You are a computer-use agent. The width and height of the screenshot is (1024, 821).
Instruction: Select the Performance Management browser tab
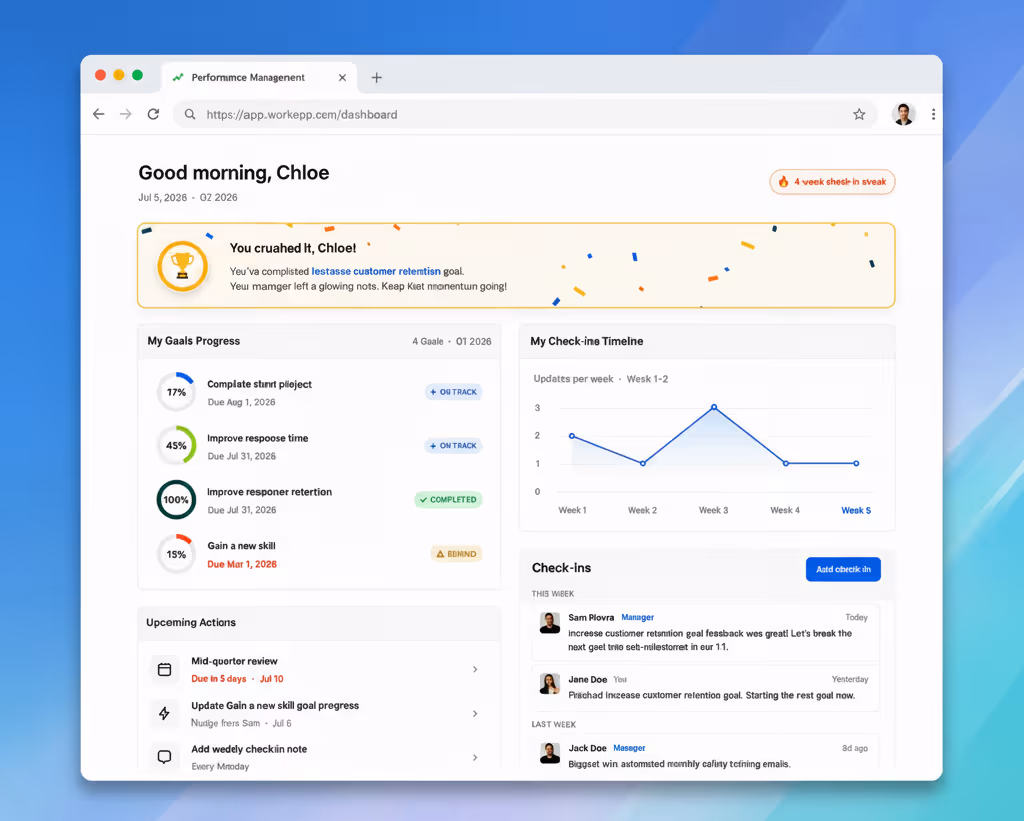[x=259, y=78]
